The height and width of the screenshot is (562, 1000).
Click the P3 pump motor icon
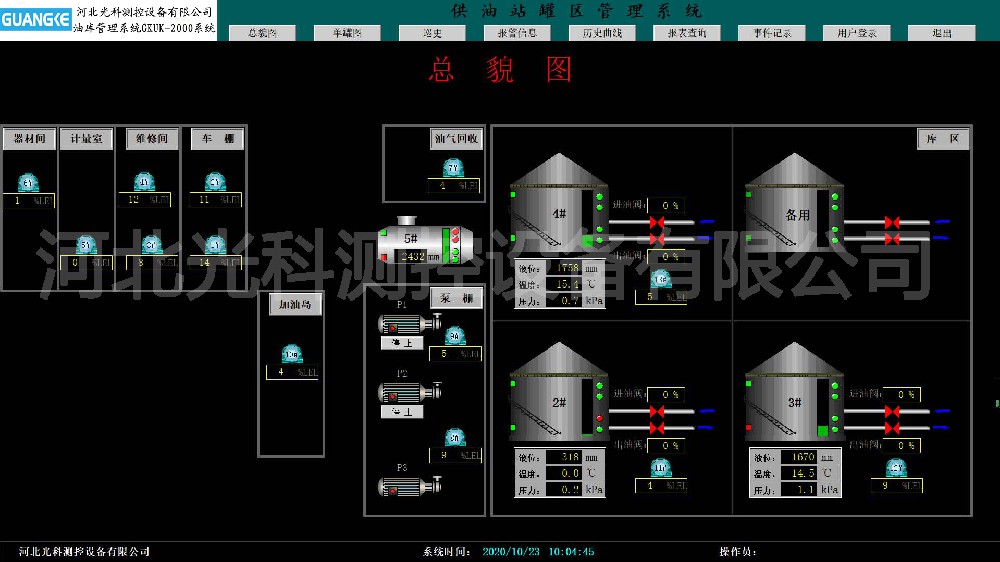click(402, 487)
